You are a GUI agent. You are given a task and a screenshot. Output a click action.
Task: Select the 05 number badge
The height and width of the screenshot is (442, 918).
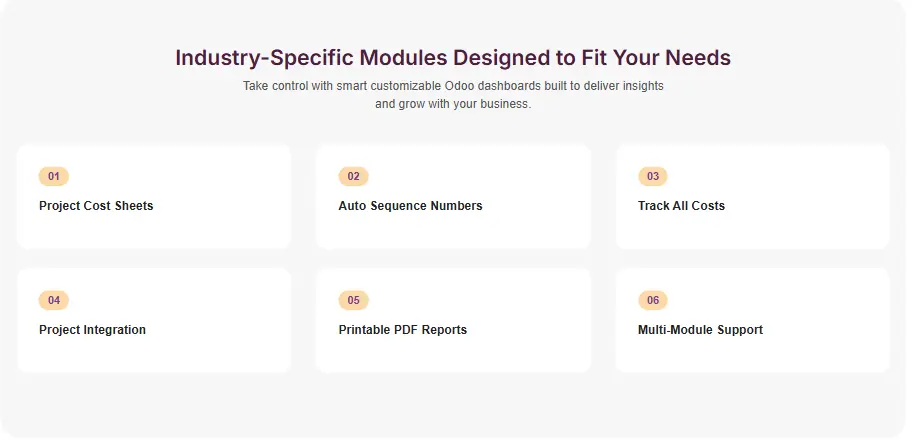click(353, 301)
